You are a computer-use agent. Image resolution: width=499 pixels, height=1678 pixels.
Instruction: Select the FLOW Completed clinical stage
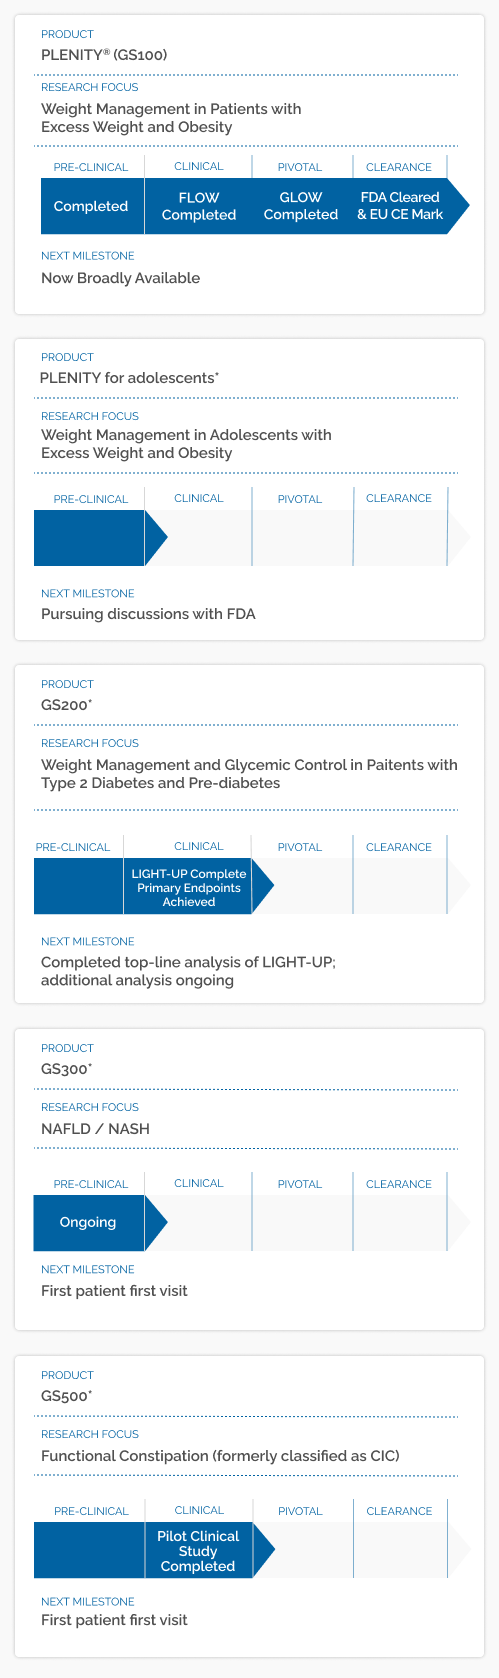click(x=199, y=206)
